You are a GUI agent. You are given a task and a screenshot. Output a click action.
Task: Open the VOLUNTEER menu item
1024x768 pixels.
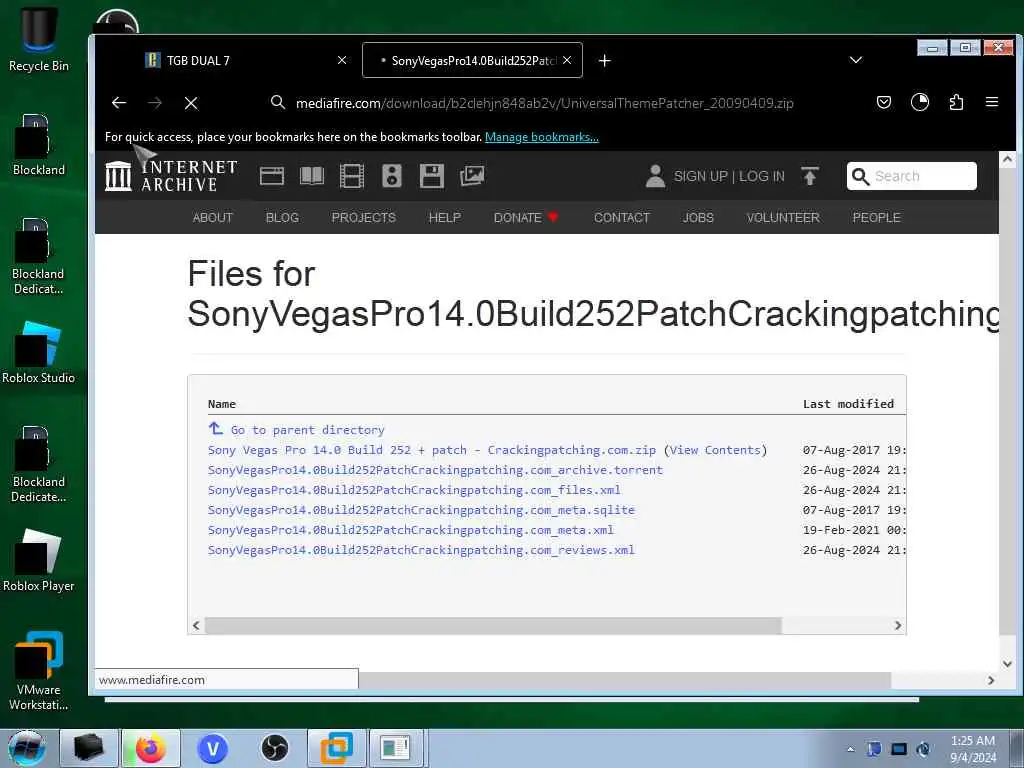[783, 217]
